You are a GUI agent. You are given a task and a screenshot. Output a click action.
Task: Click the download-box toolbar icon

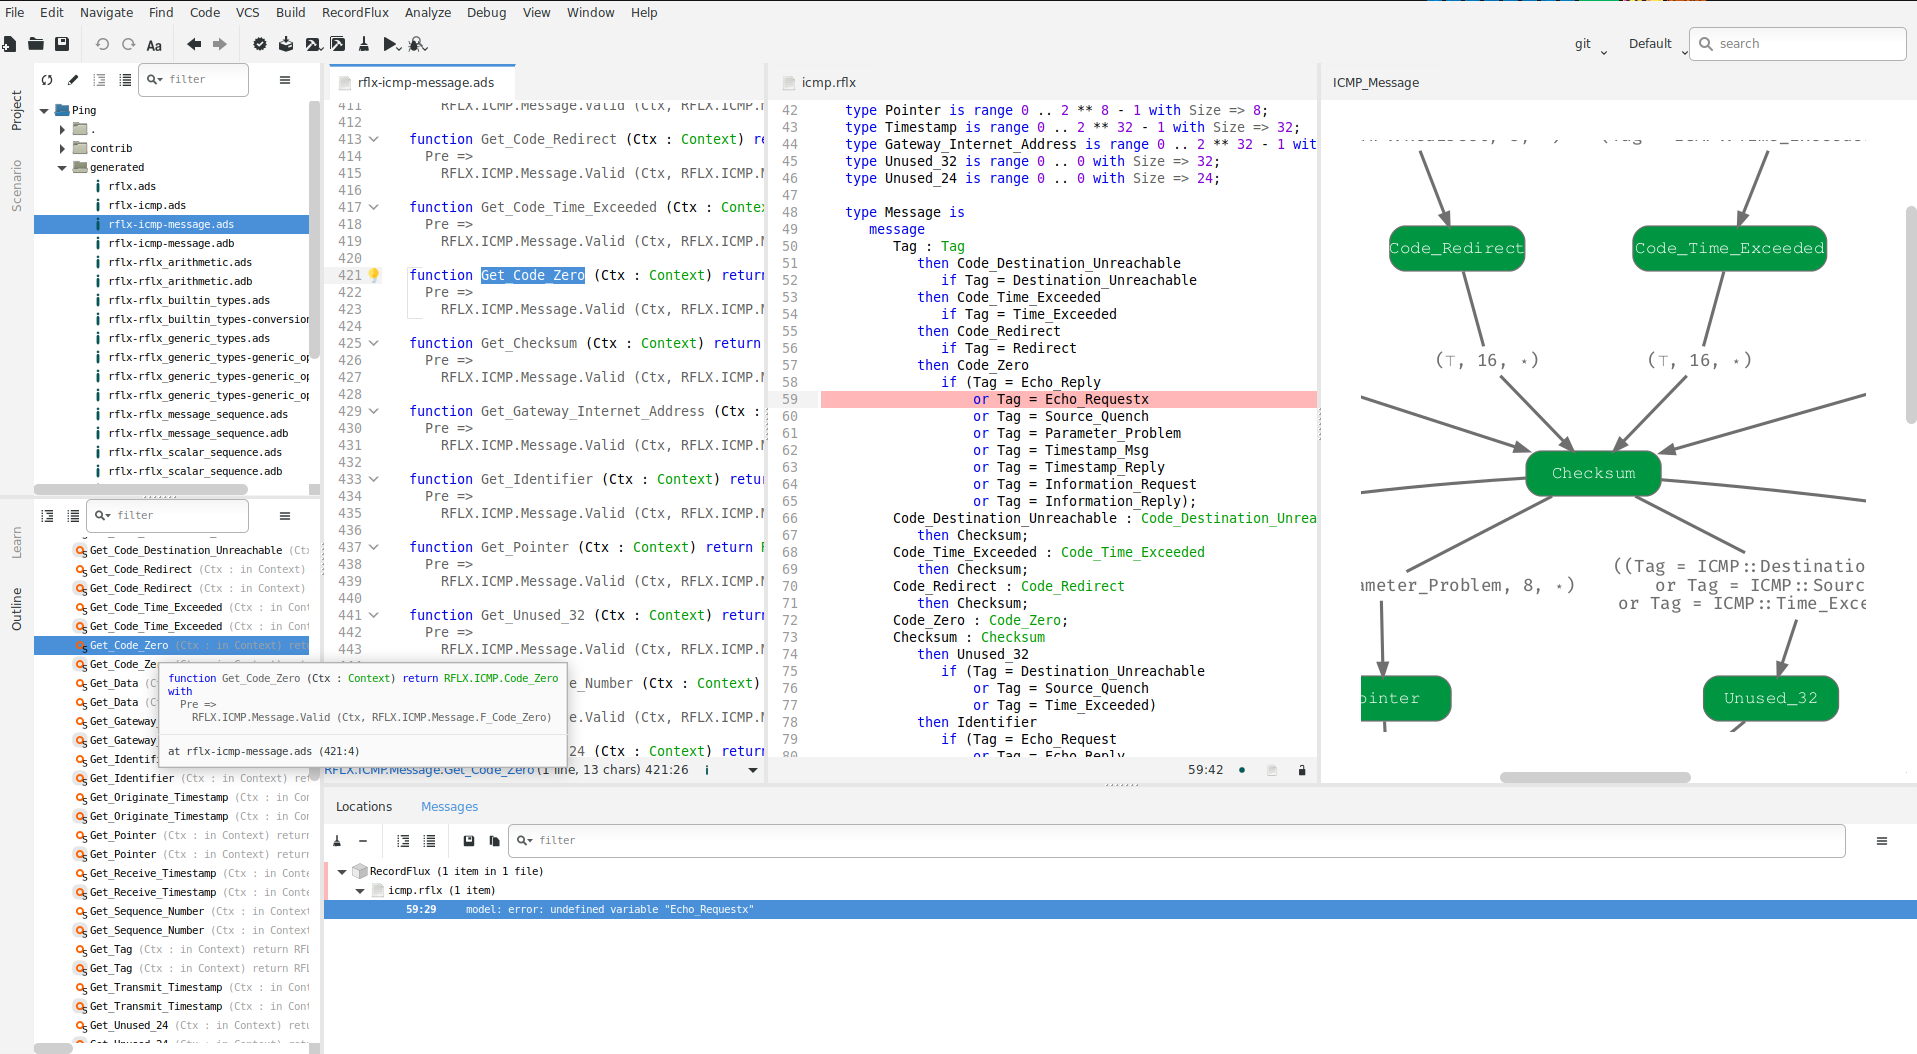point(286,44)
